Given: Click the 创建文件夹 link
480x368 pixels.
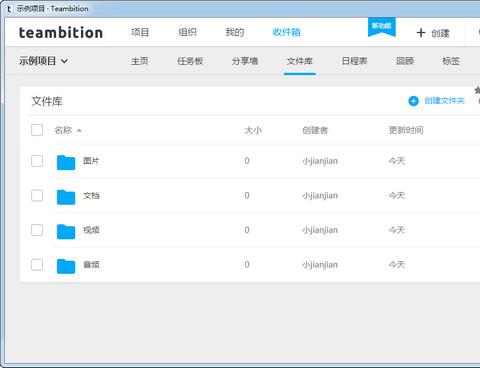Looking at the screenshot, I should (x=444, y=101).
